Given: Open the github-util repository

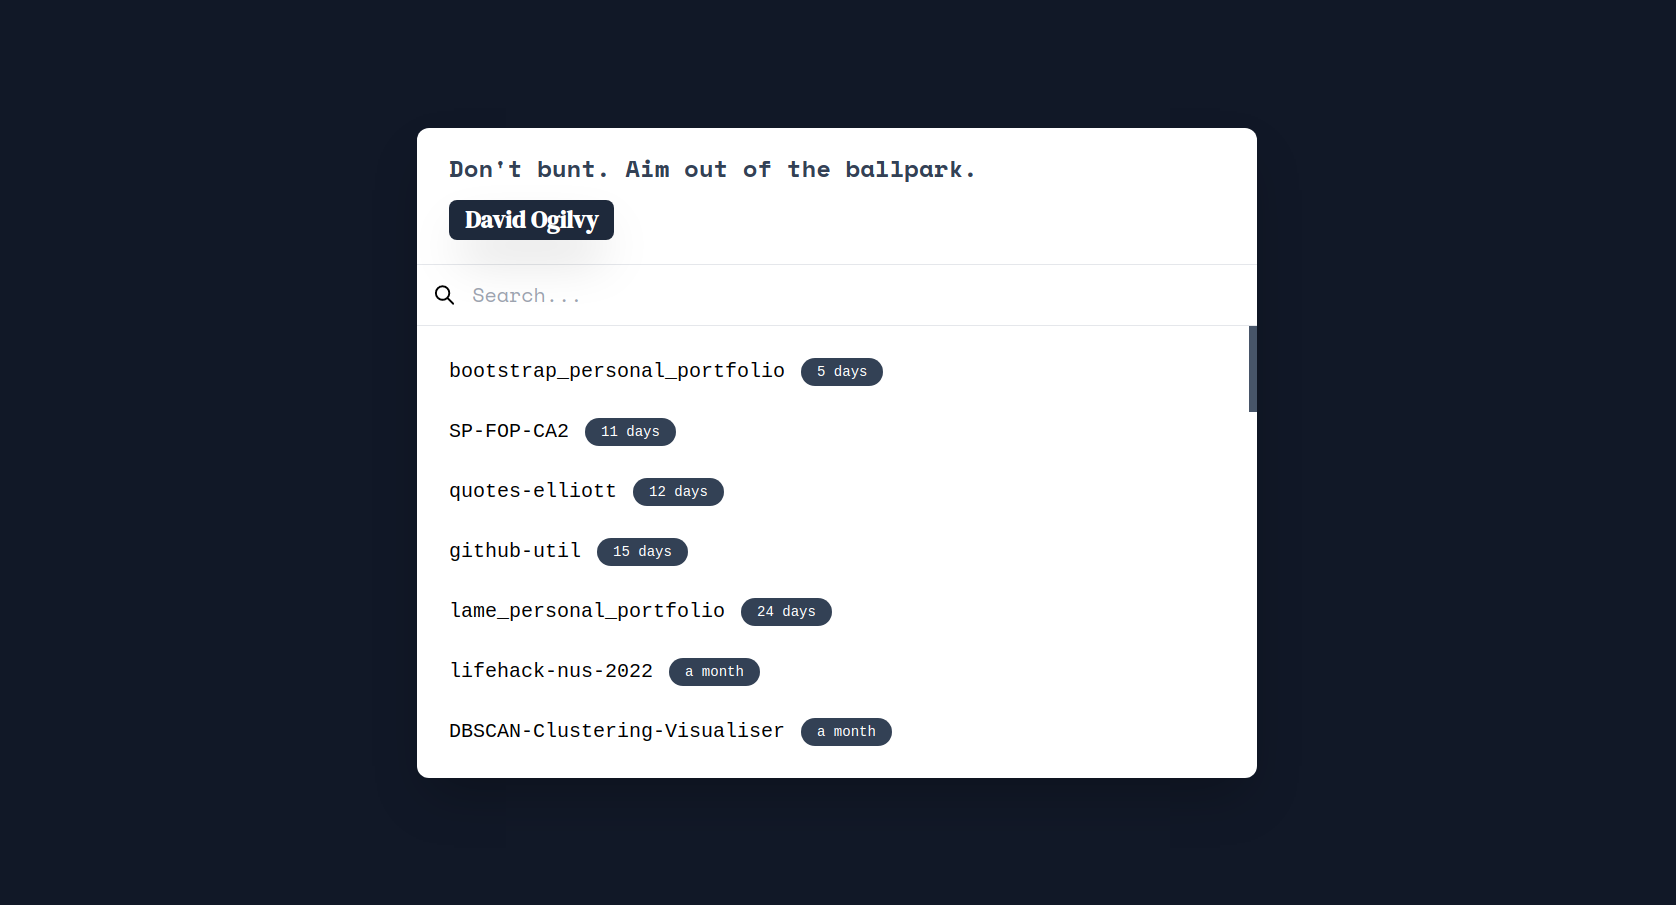Looking at the screenshot, I should click(x=515, y=551).
